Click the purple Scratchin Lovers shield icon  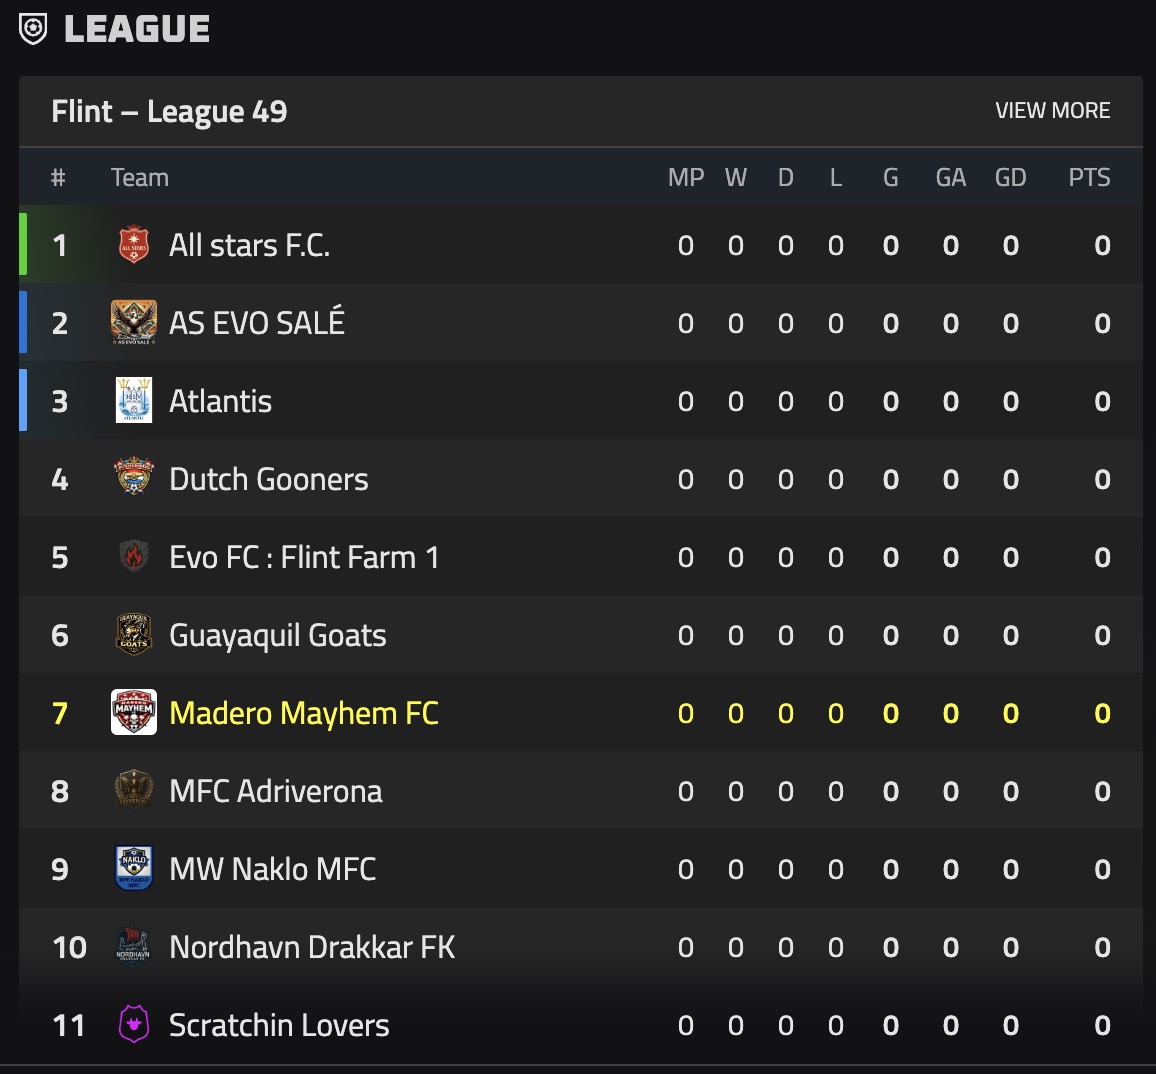134,1024
